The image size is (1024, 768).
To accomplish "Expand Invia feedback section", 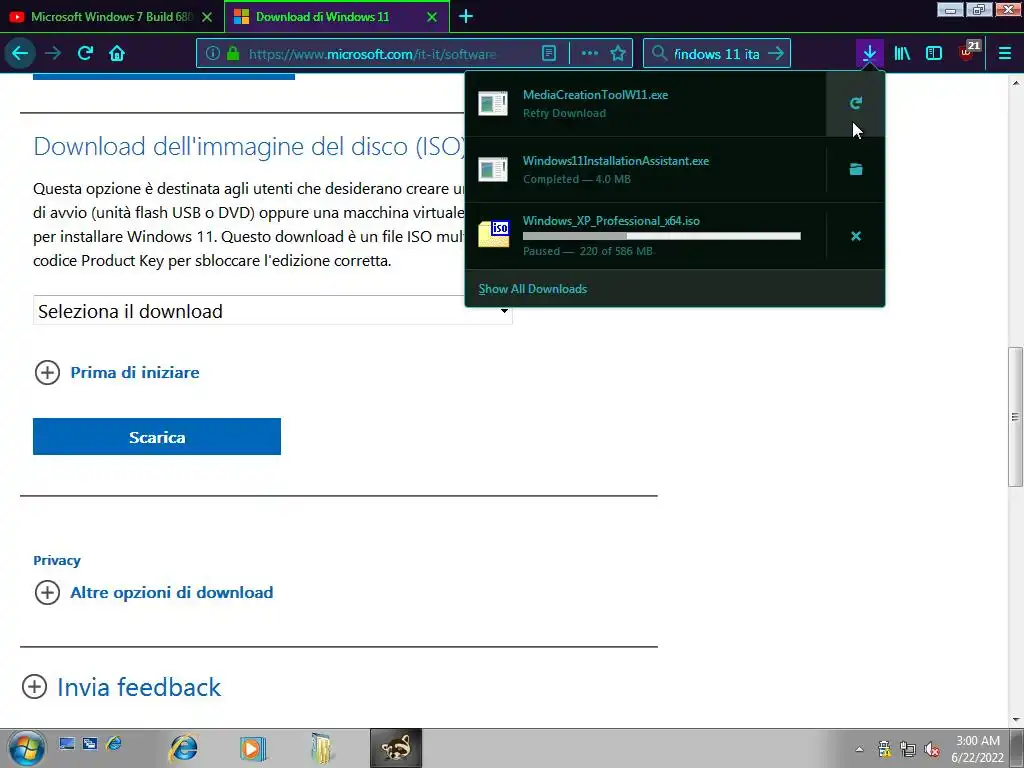I will click(x=121, y=687).
